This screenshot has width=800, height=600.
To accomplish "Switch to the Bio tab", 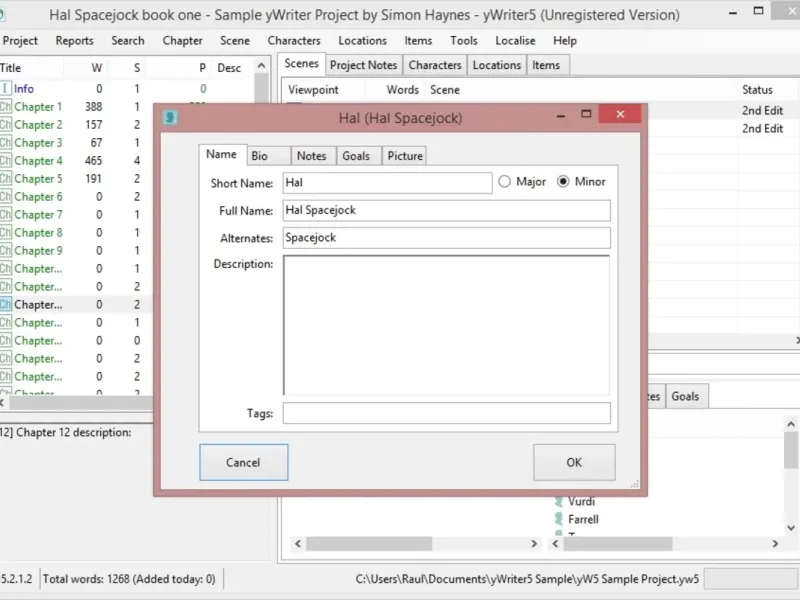I will (x=269, y=156).
